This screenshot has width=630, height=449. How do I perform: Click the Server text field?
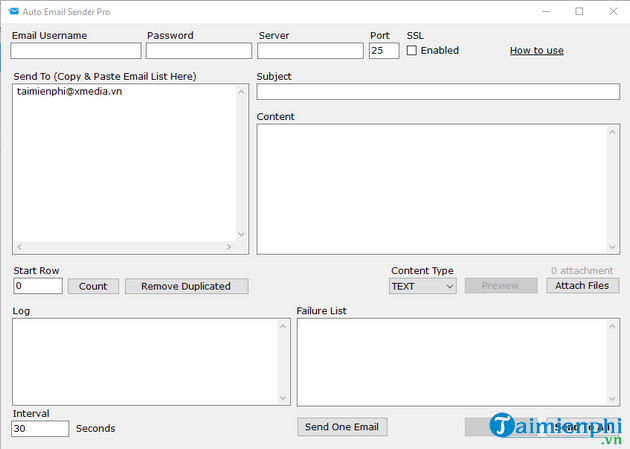click(x=310, y=51)
